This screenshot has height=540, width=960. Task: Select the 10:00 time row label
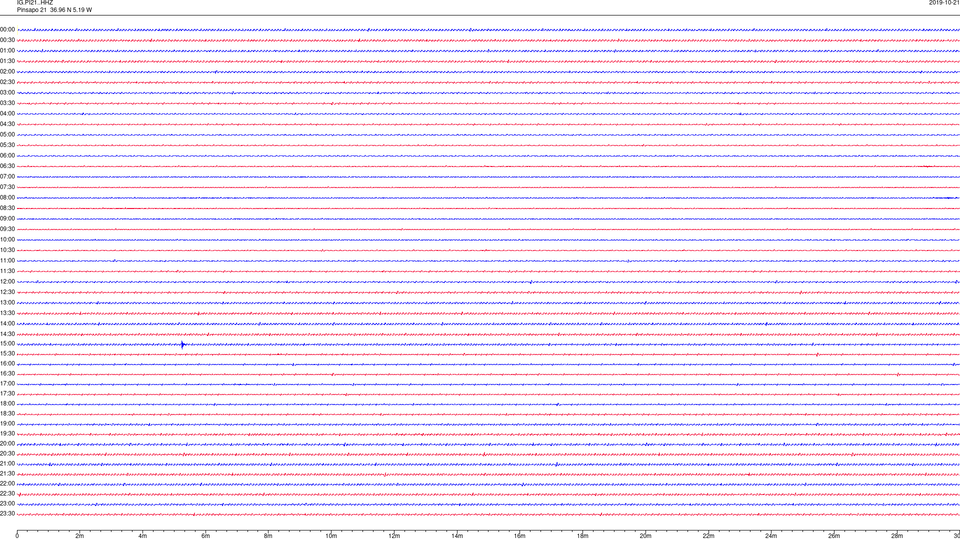(x=7, y=239)
